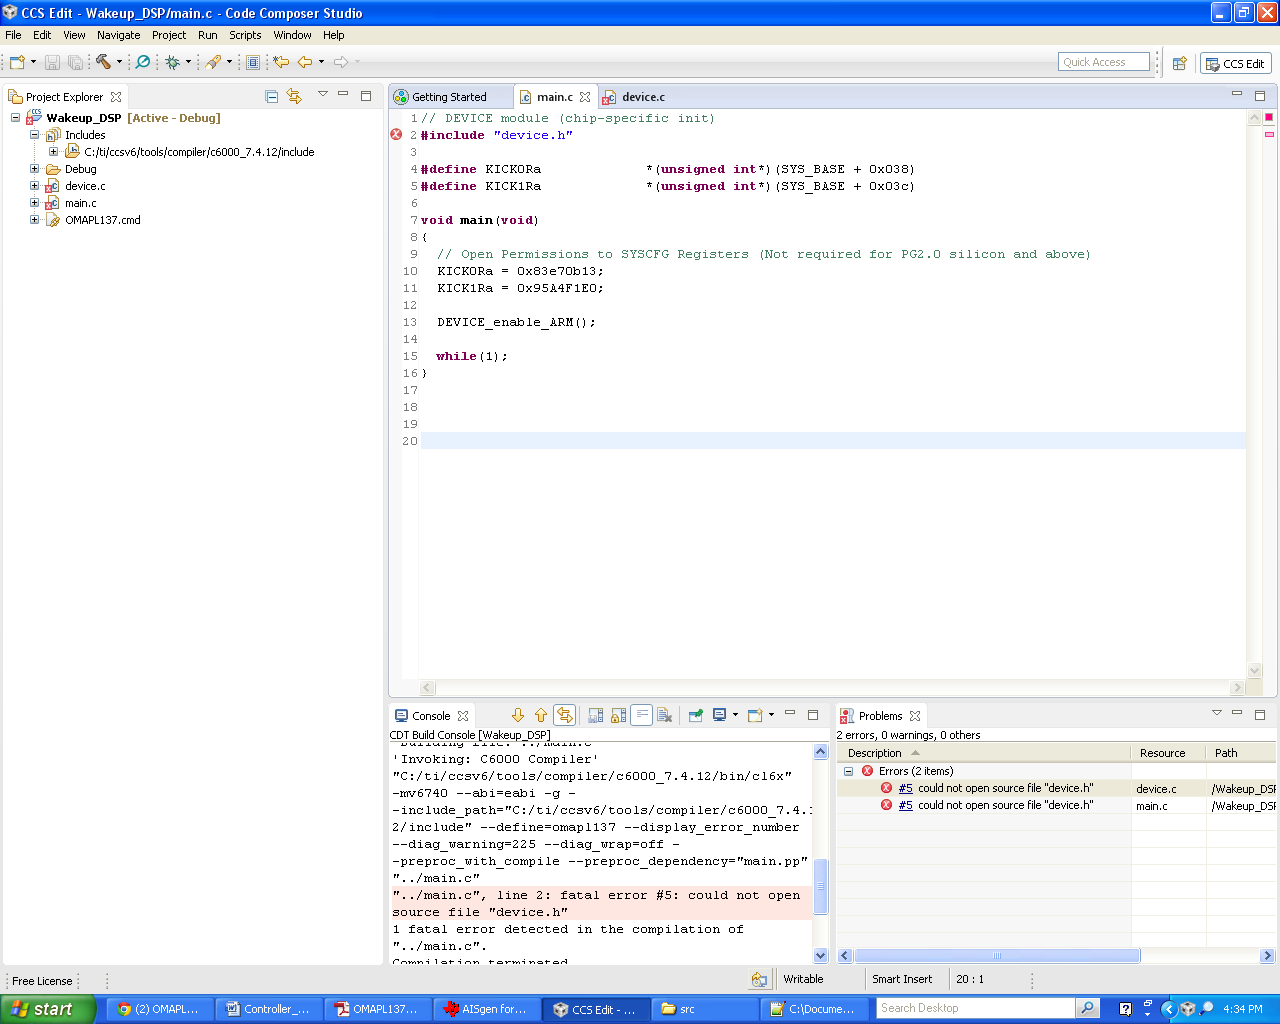Screen dimensions: 1280x1024
Task: Toggle Console word wrap icon
Action: 642,715
